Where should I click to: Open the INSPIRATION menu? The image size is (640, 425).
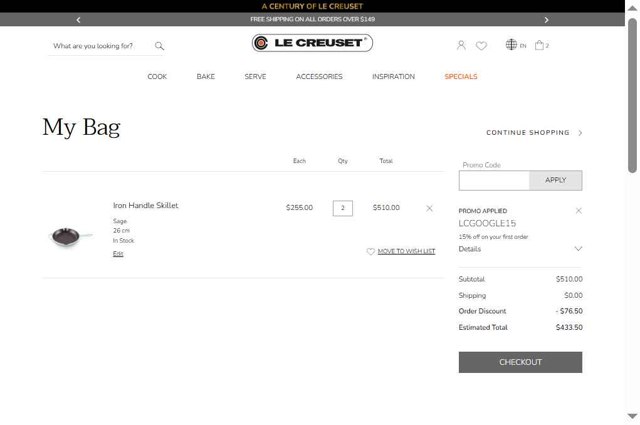pos(393,76)
